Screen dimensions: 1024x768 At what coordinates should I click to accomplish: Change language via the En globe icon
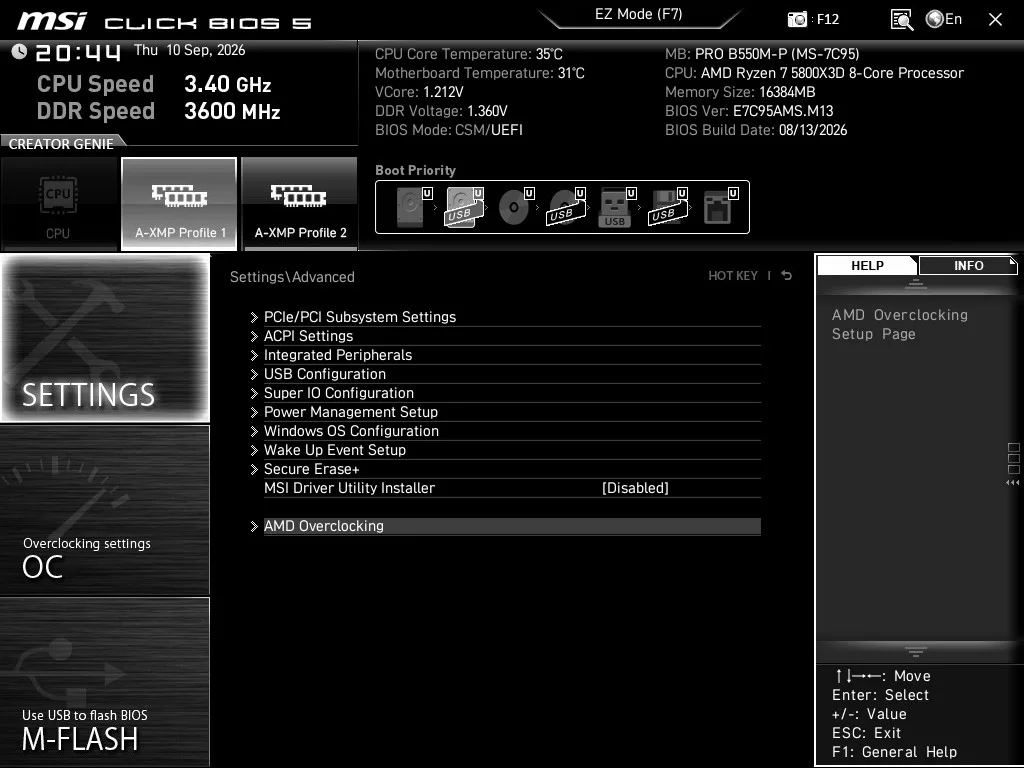(x=944, y=19)
